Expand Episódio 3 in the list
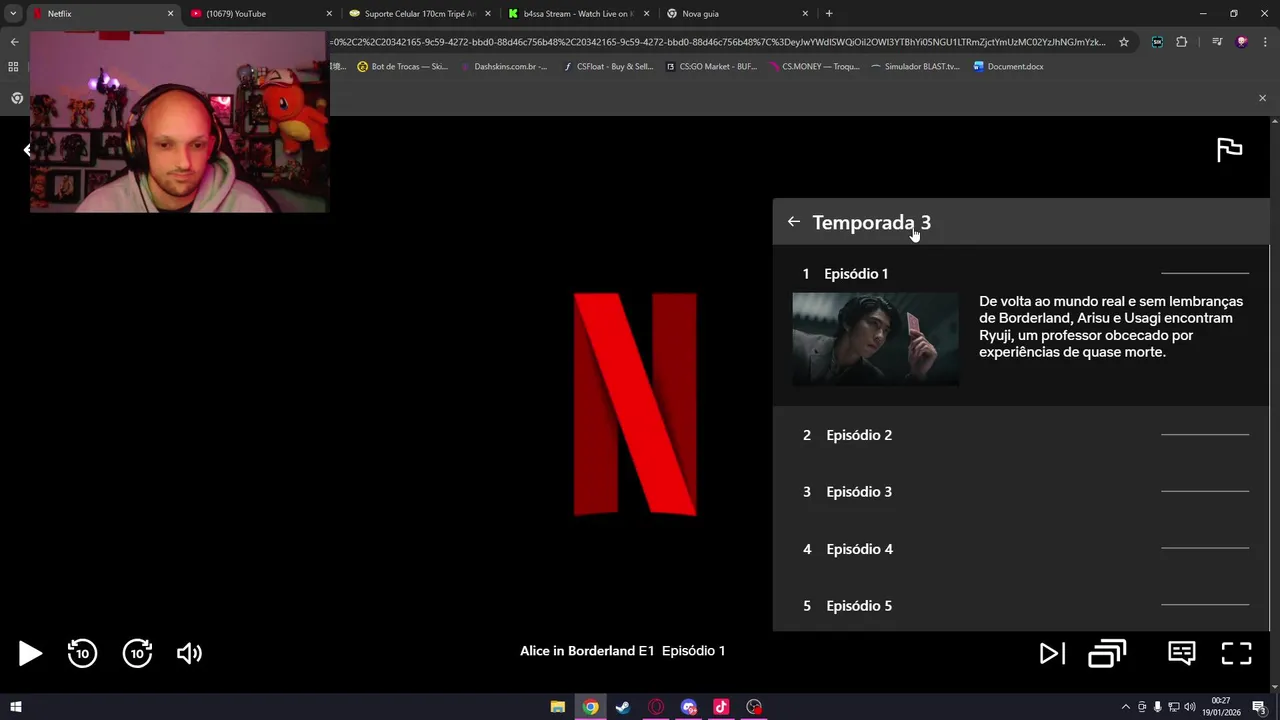The image size is (1280, 720). click(x=1021, y=492)
